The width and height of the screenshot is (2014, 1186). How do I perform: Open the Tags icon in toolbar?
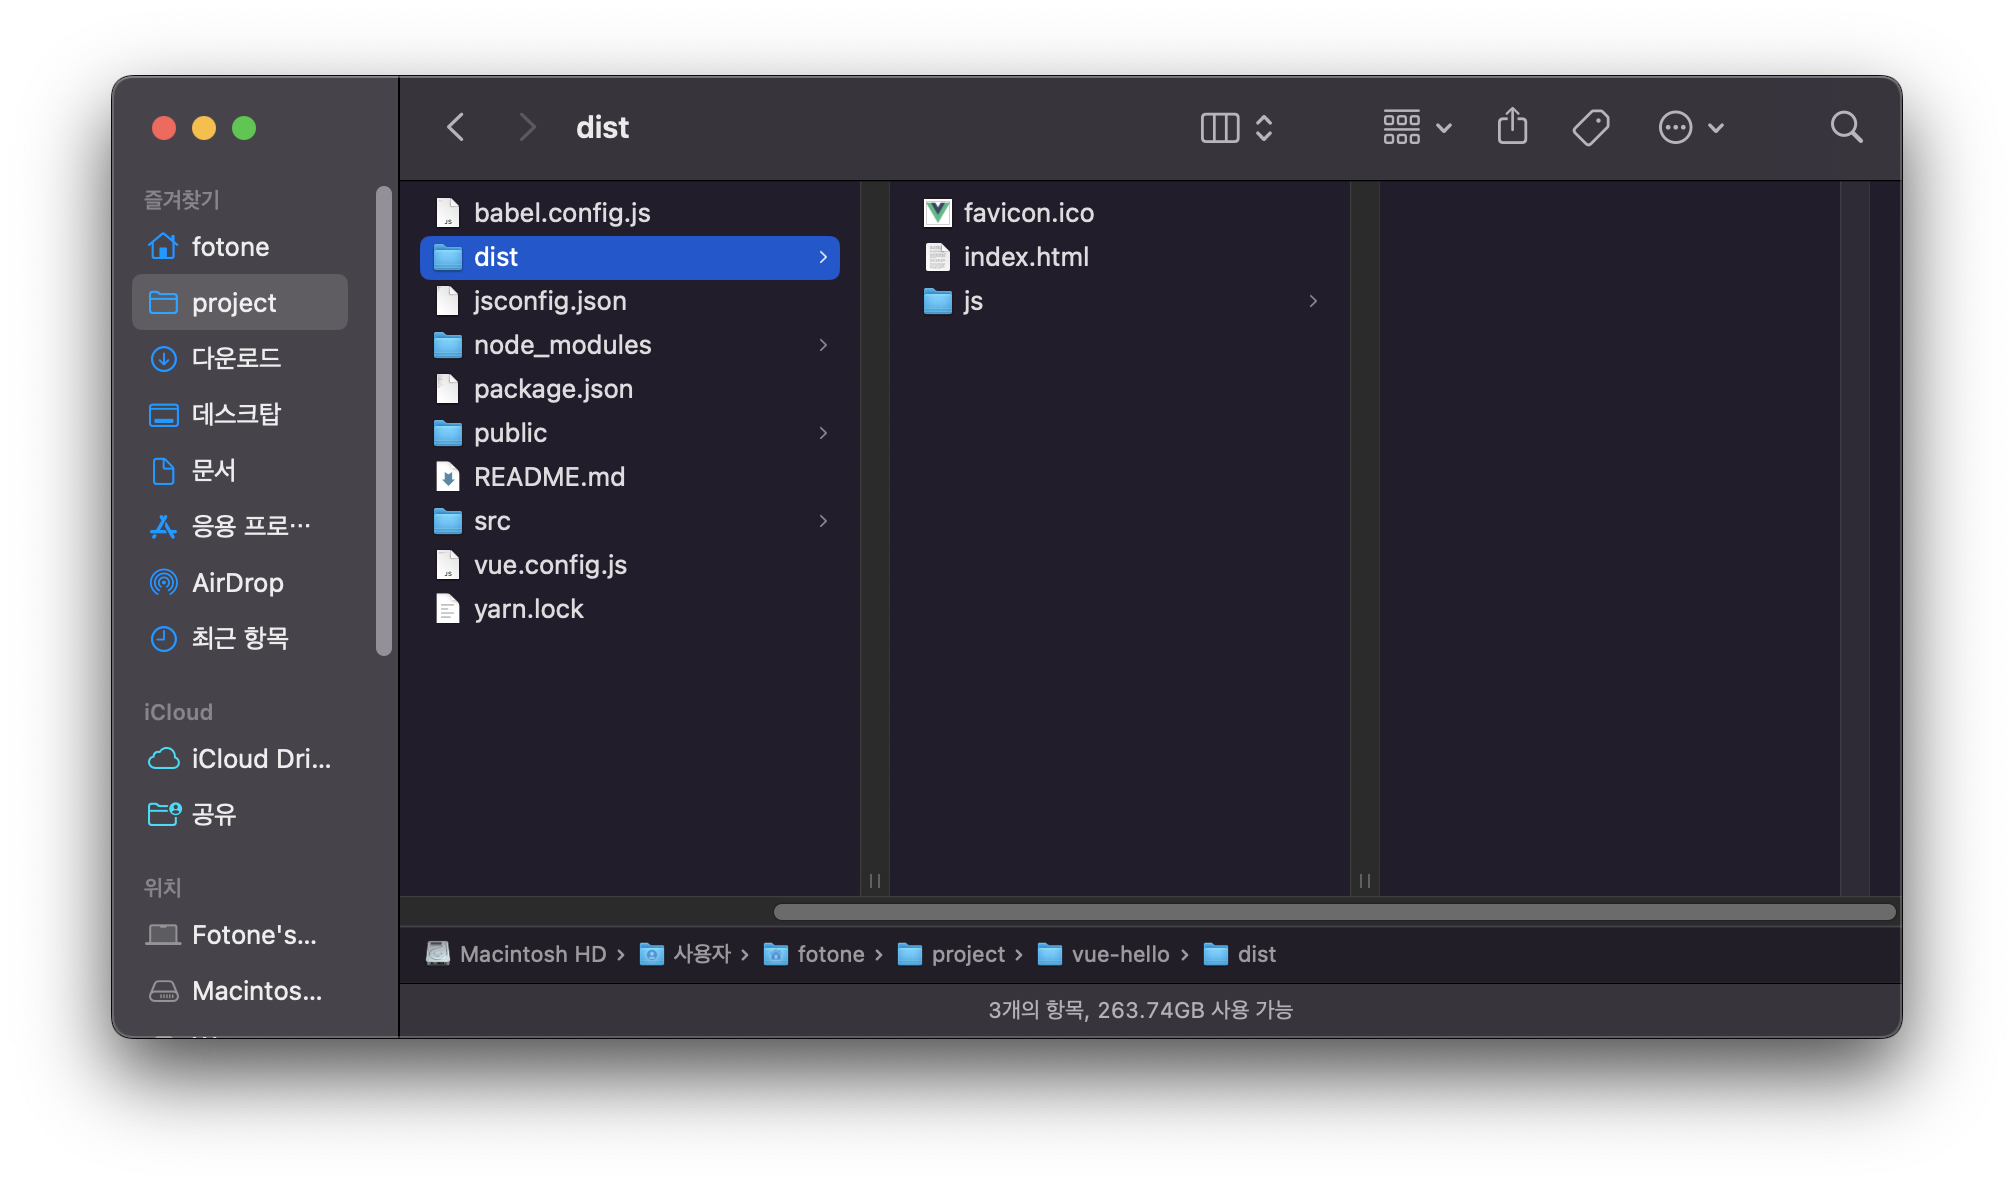click(1590, 127)
